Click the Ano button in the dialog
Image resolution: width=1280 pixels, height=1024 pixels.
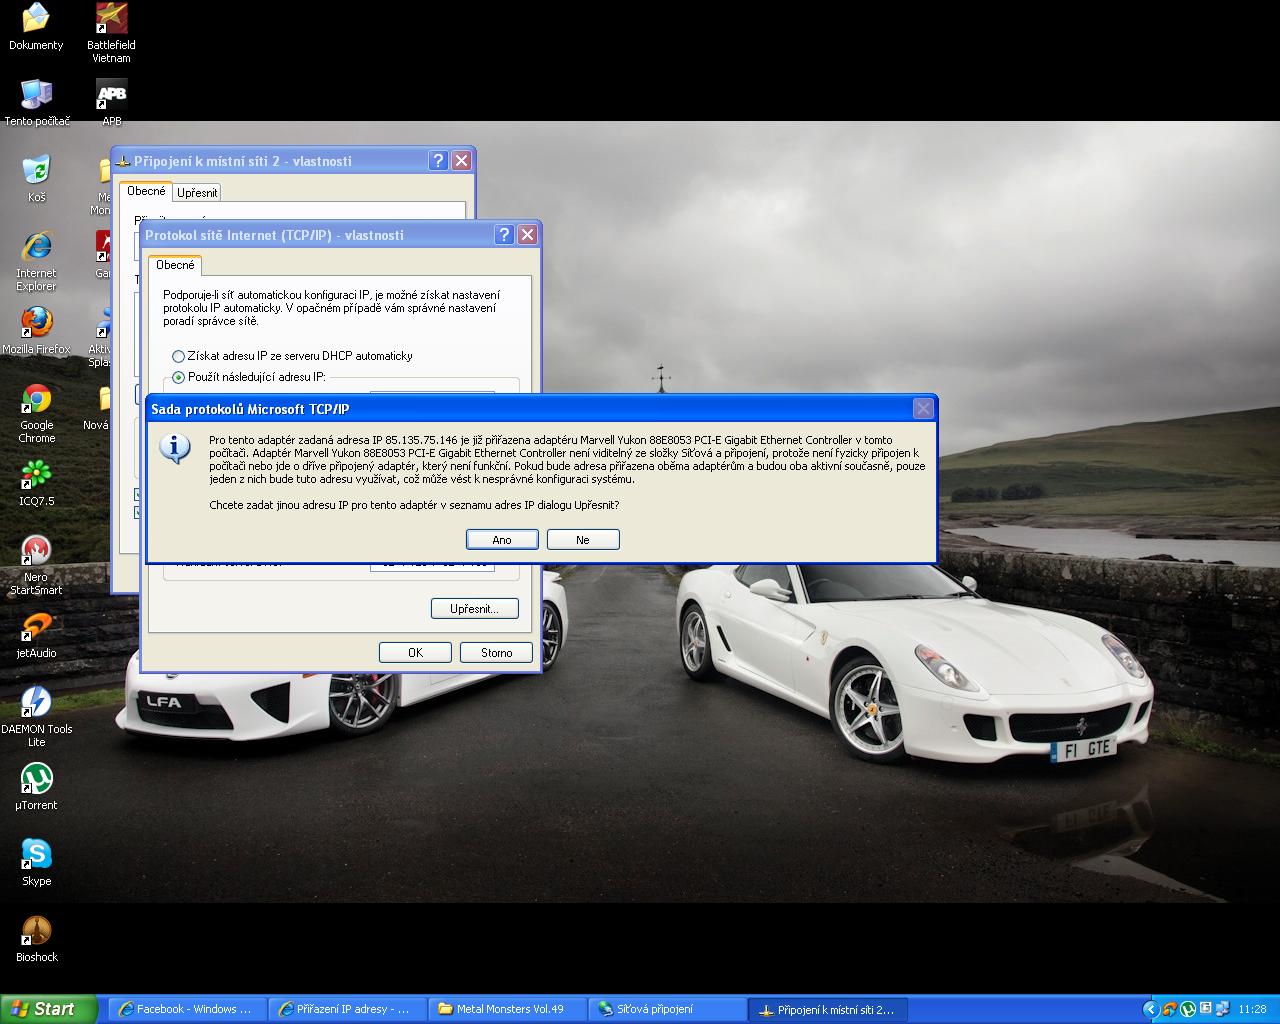point(502,540)
